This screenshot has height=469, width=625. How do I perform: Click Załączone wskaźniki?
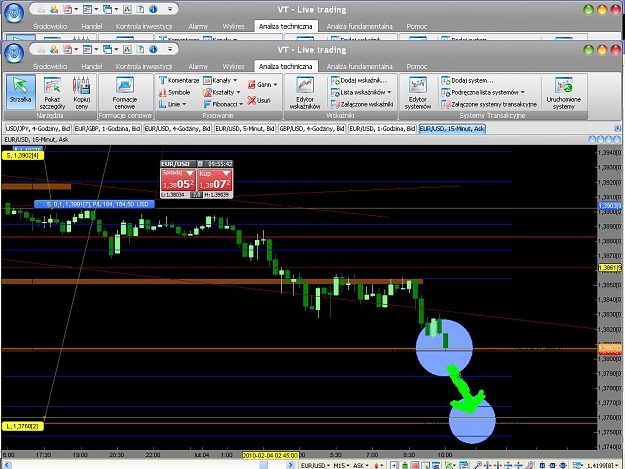coord(362,104)
